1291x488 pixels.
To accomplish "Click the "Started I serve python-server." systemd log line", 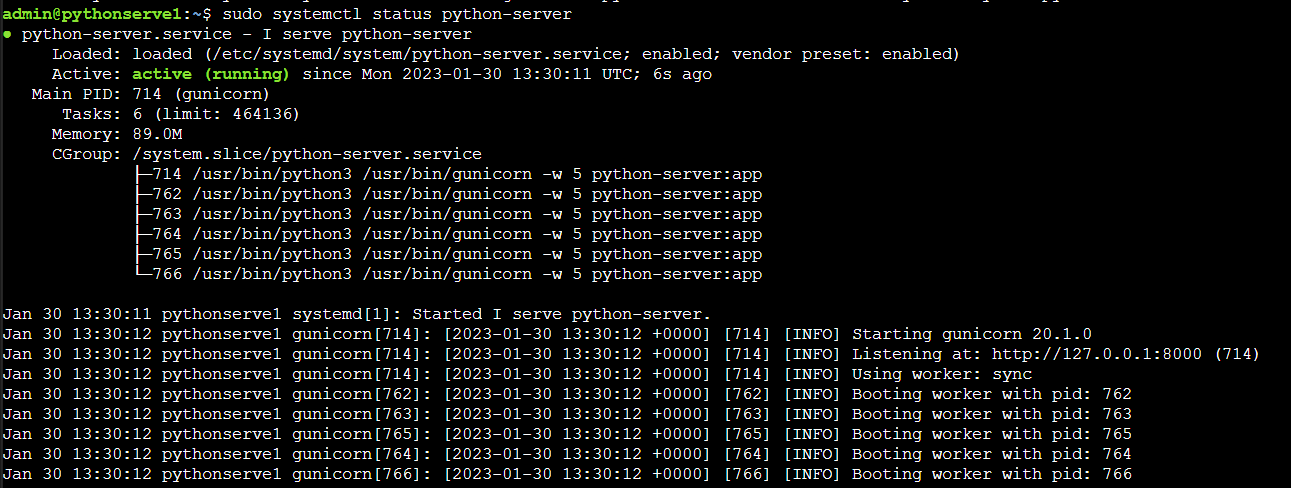I will tap(561, 314).
